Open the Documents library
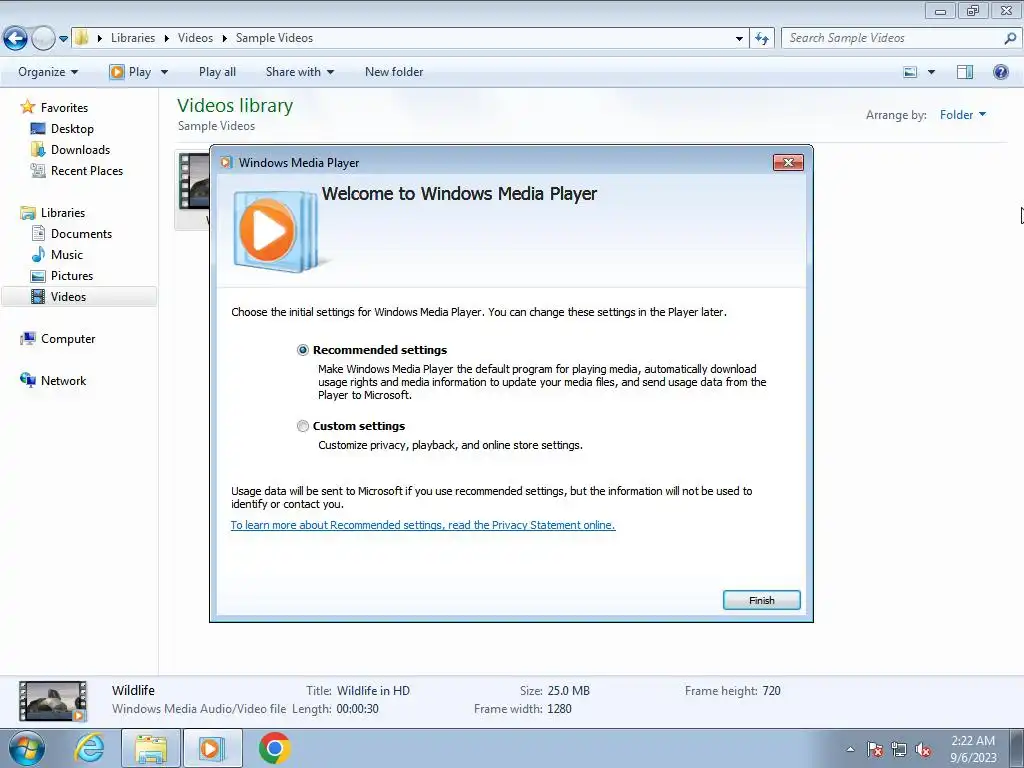 coord(81,234)
